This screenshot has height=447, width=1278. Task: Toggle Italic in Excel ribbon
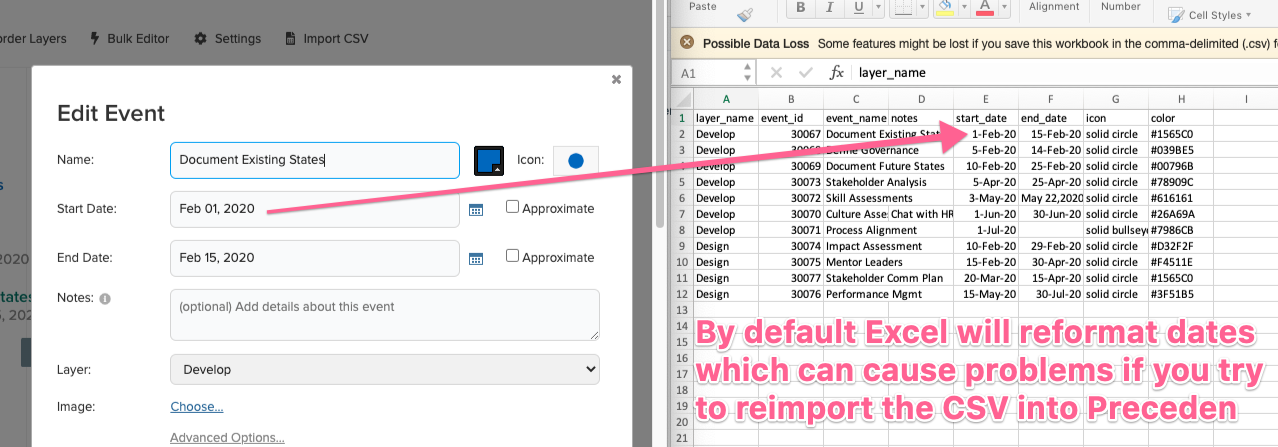pos(830,7)
